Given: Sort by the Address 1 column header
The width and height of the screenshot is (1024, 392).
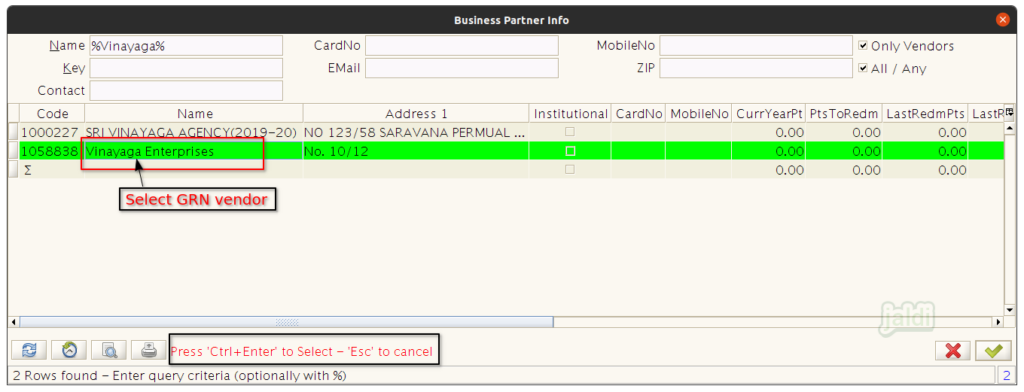Looking at the screenshot, I should (416, 114).
